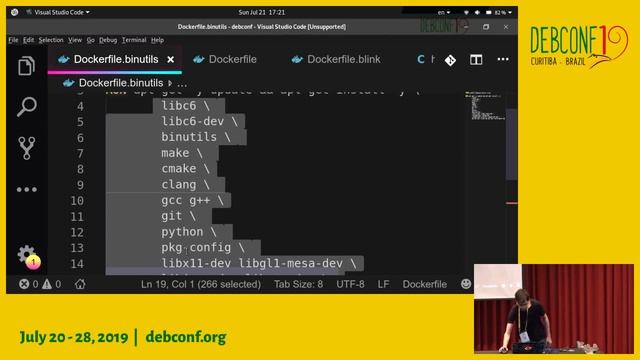
Task: Click the errors count icon in status bar
Action: pos(24,284)
